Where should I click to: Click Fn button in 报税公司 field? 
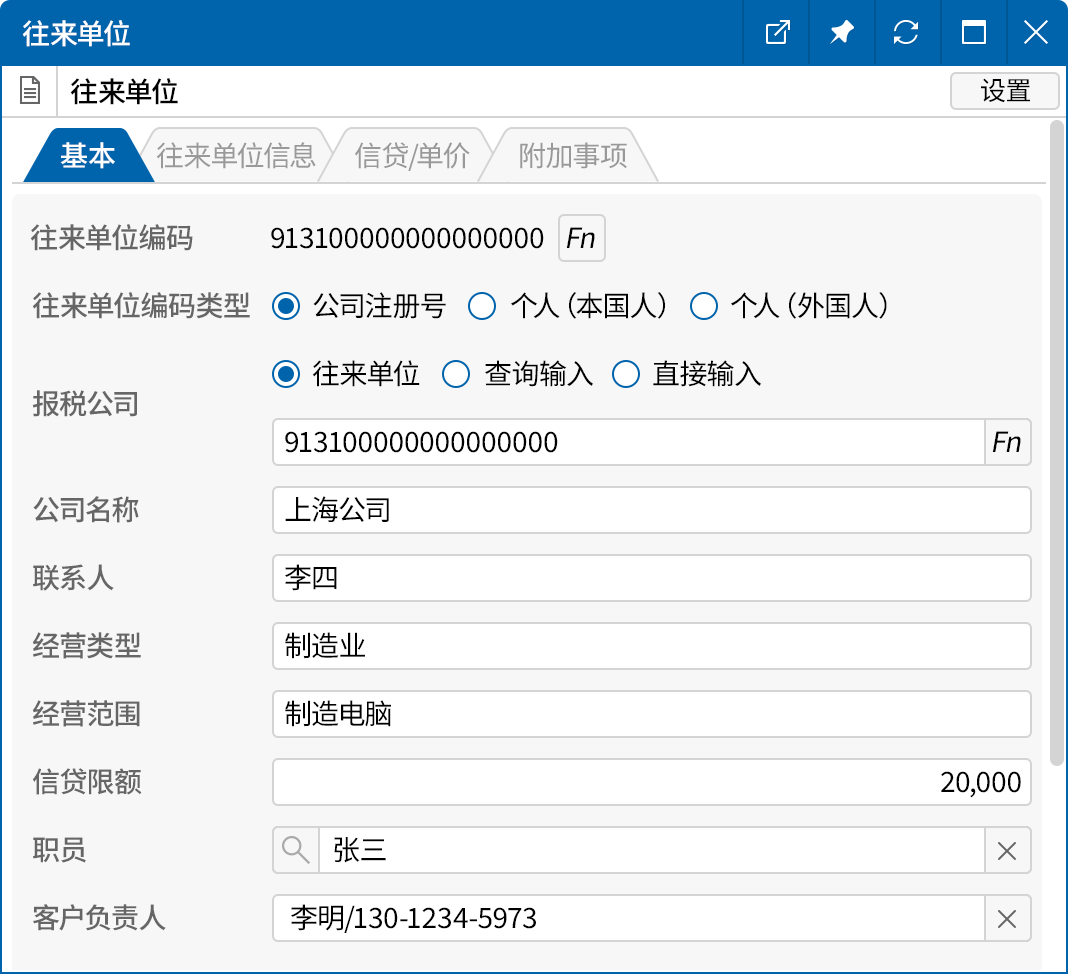click(x=1007, y=442)
